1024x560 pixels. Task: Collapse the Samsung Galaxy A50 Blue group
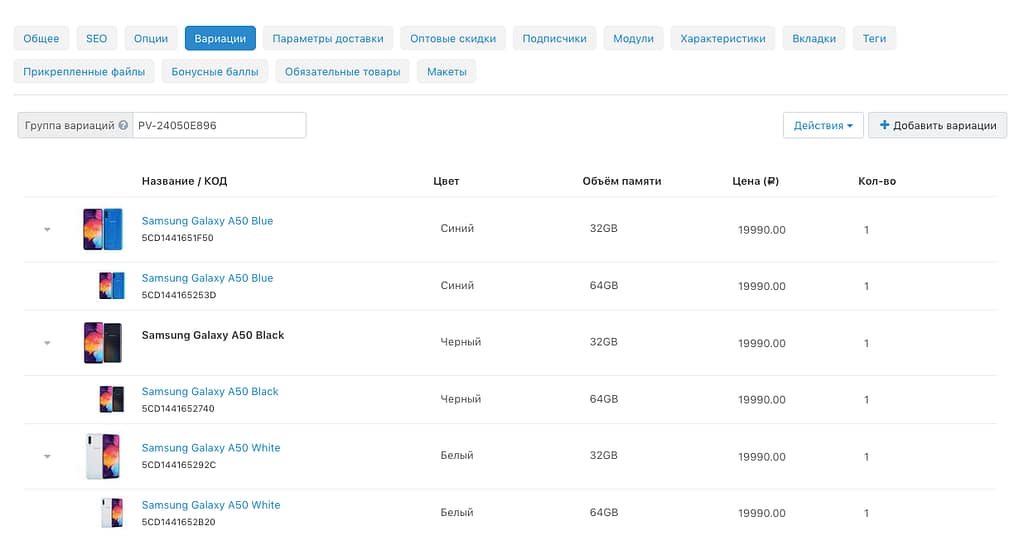pos(47,230)
